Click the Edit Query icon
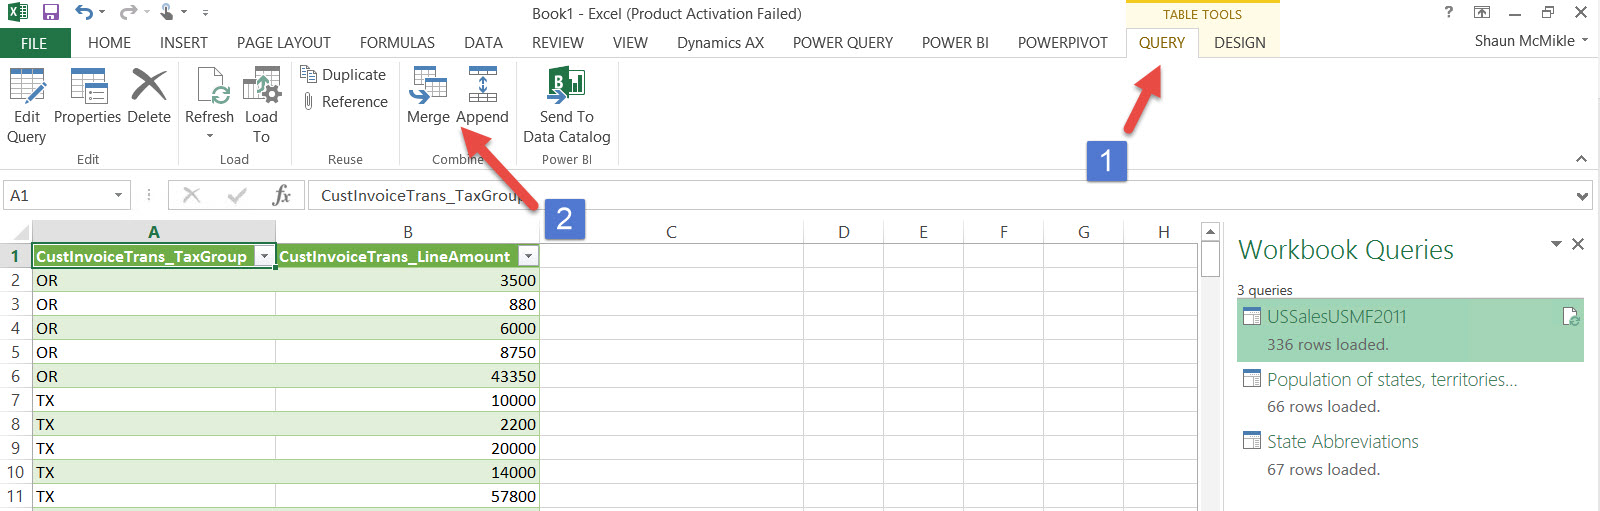 [27, 88]
